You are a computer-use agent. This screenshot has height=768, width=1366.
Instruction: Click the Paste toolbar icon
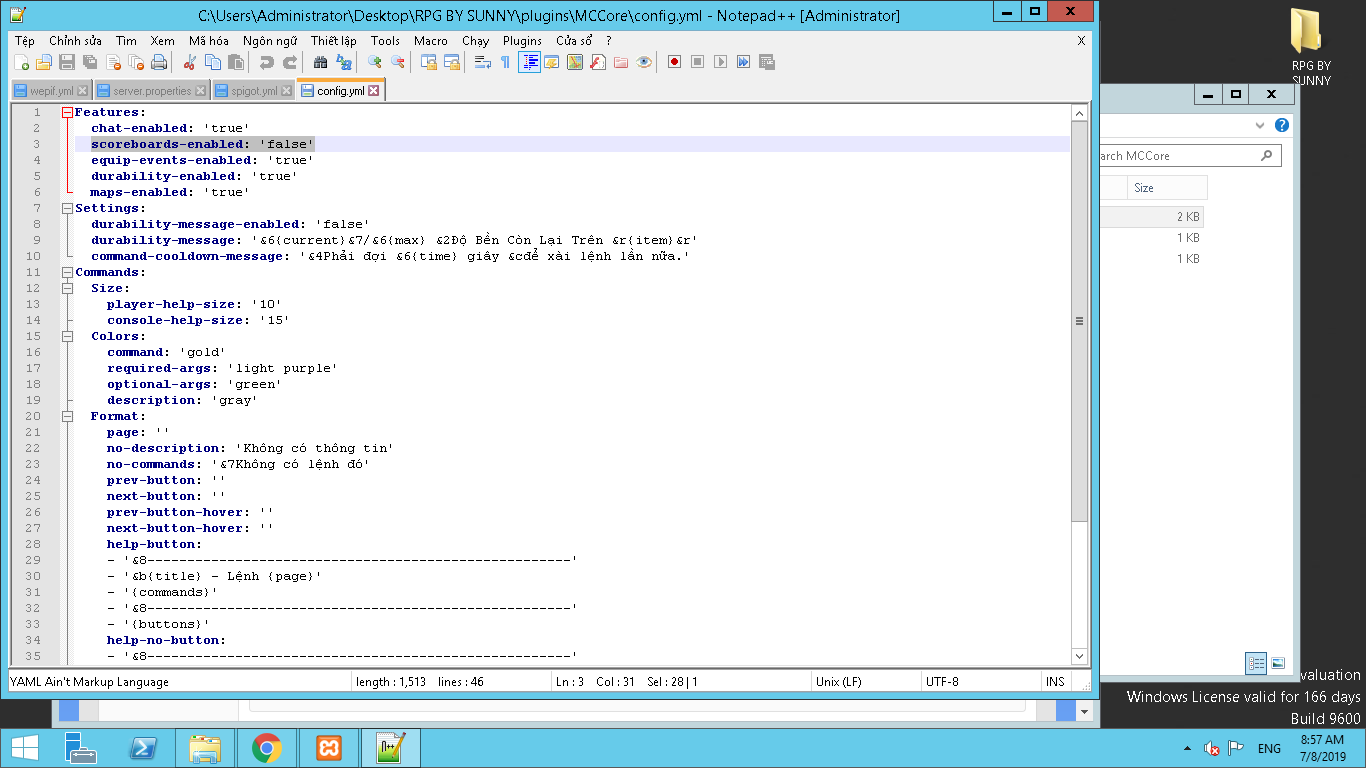point(235,62)
